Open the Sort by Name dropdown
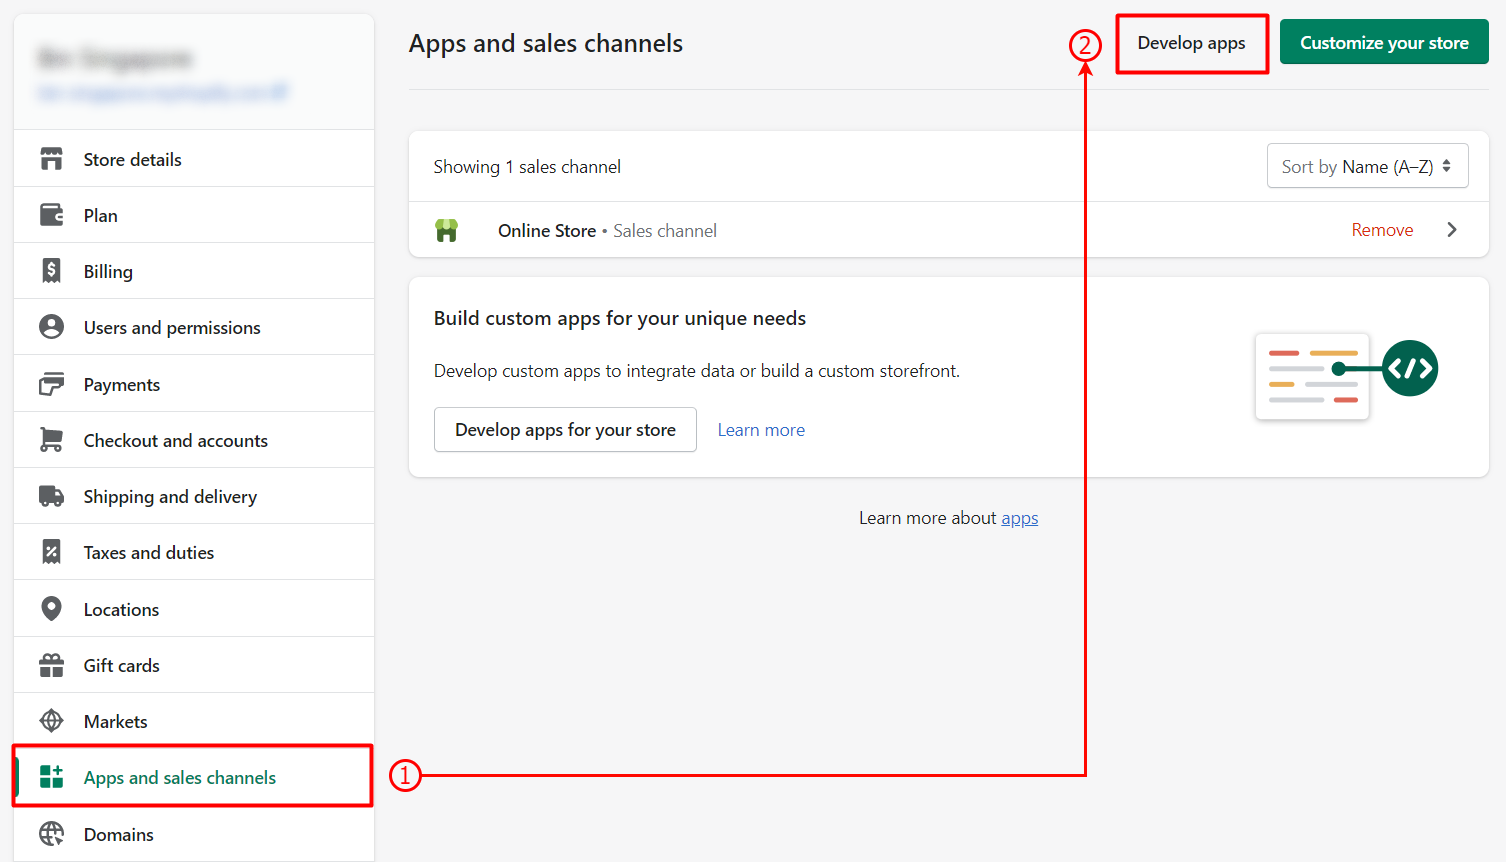Screen dimensions: 1508x864 1367,165
